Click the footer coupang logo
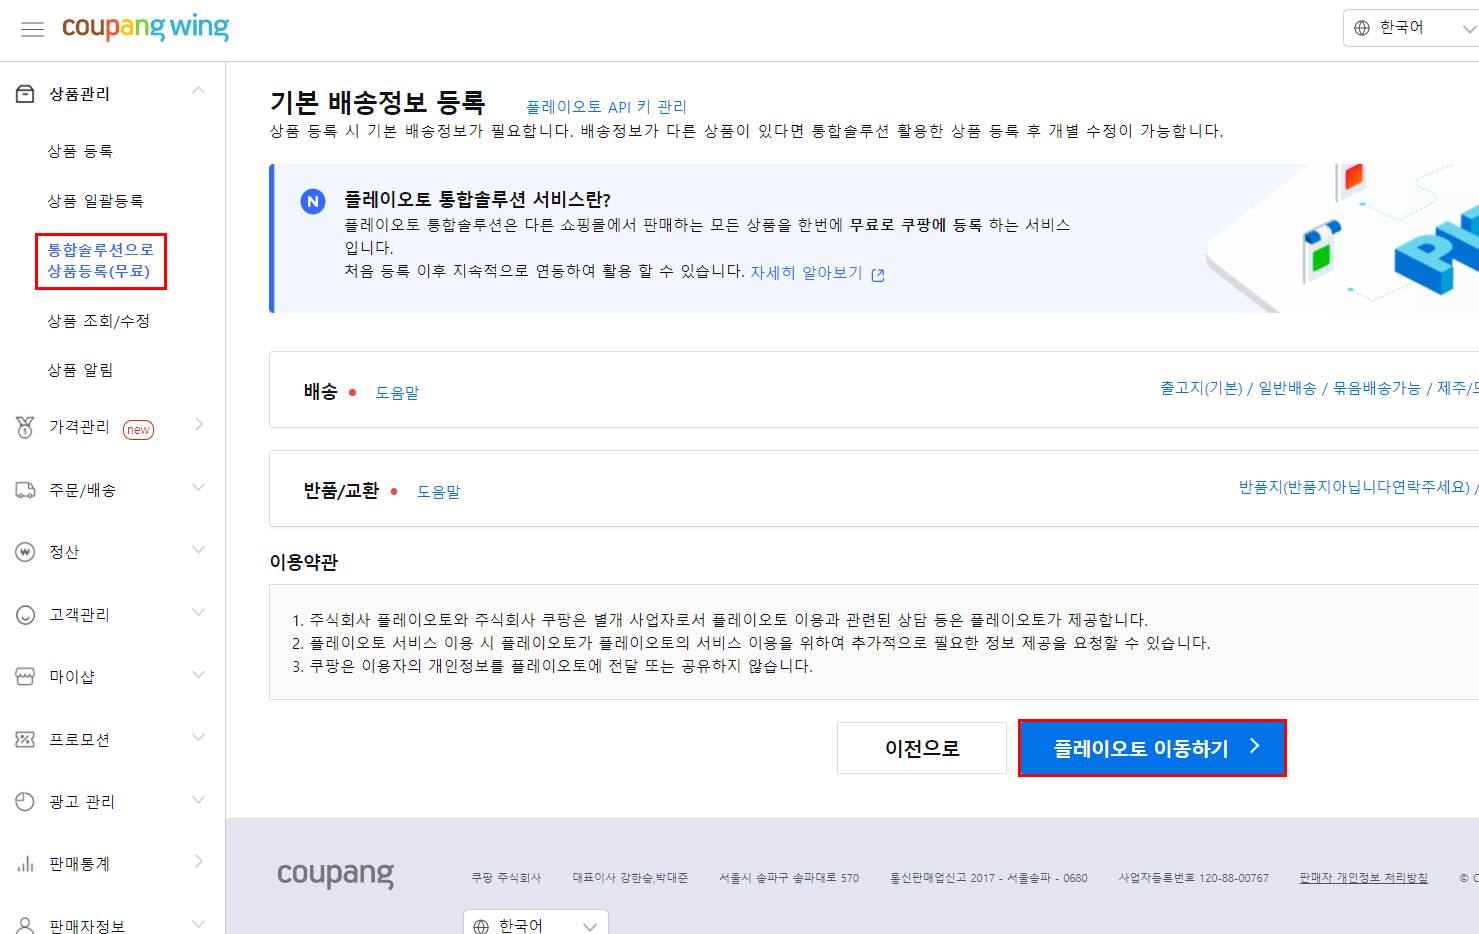The image size is (1479, 934). click(x=335, y=875)
